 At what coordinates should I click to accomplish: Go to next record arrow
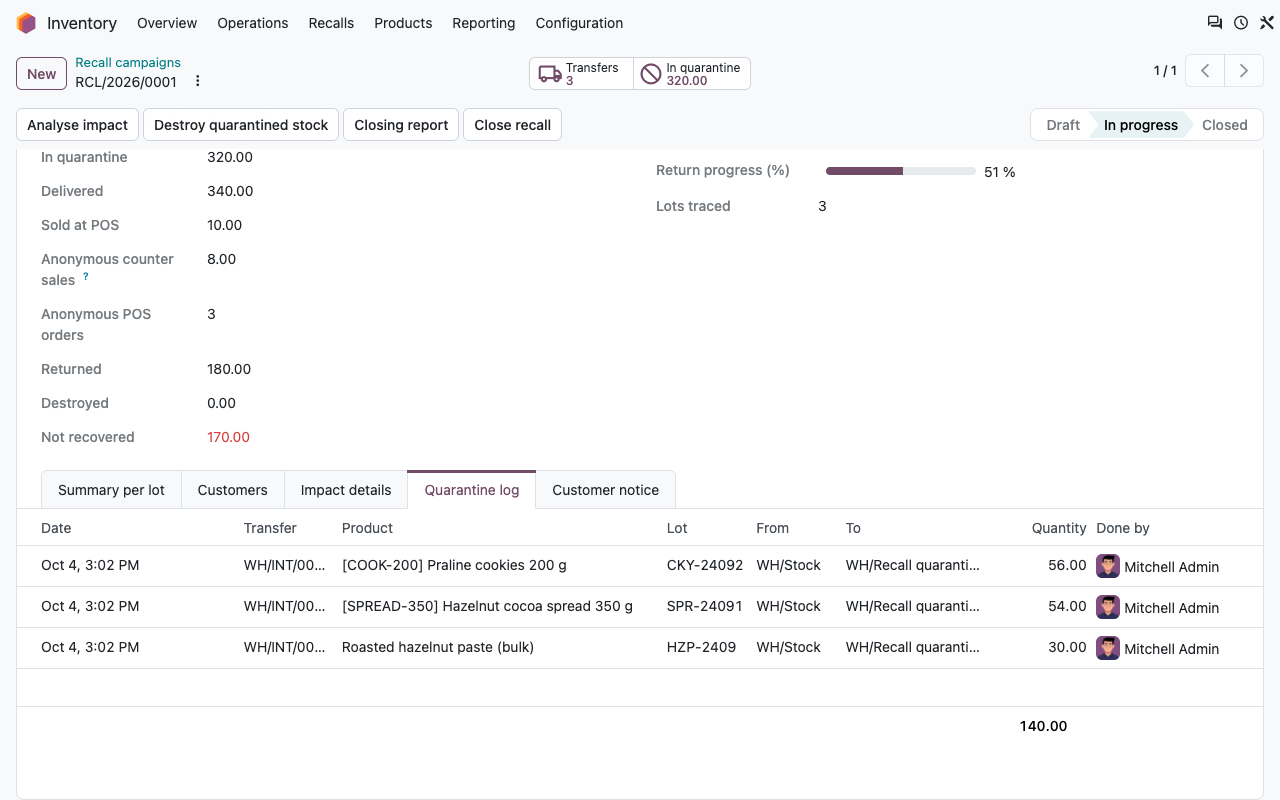(x=1244, y=71)
